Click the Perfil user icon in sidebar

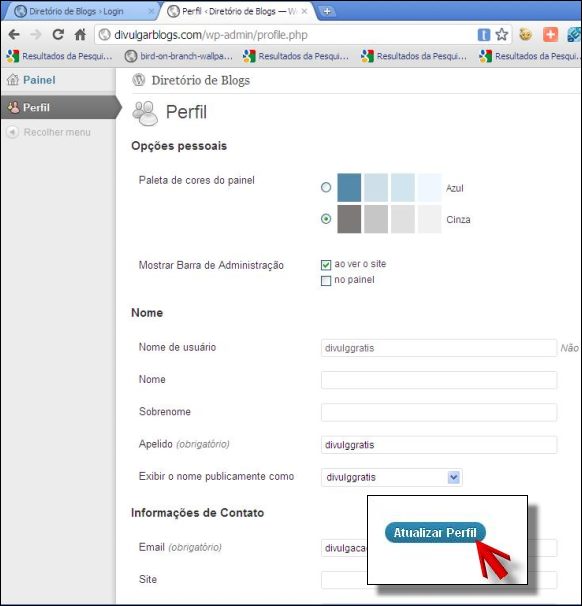(x=14, y=107)
